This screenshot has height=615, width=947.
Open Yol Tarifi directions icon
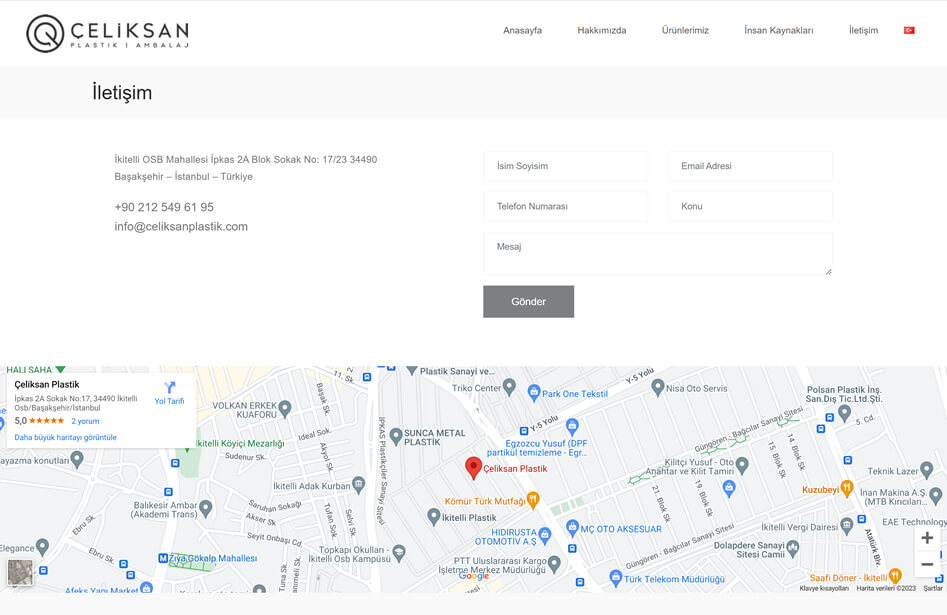pos(169,388)
